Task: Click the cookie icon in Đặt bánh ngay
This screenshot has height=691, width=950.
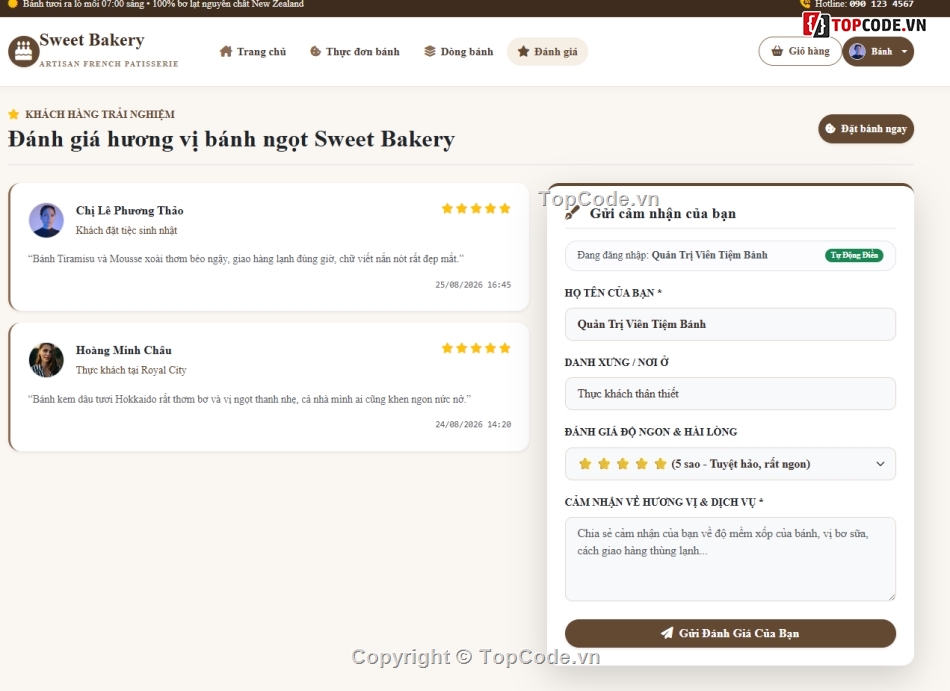Action: (831, 129)
